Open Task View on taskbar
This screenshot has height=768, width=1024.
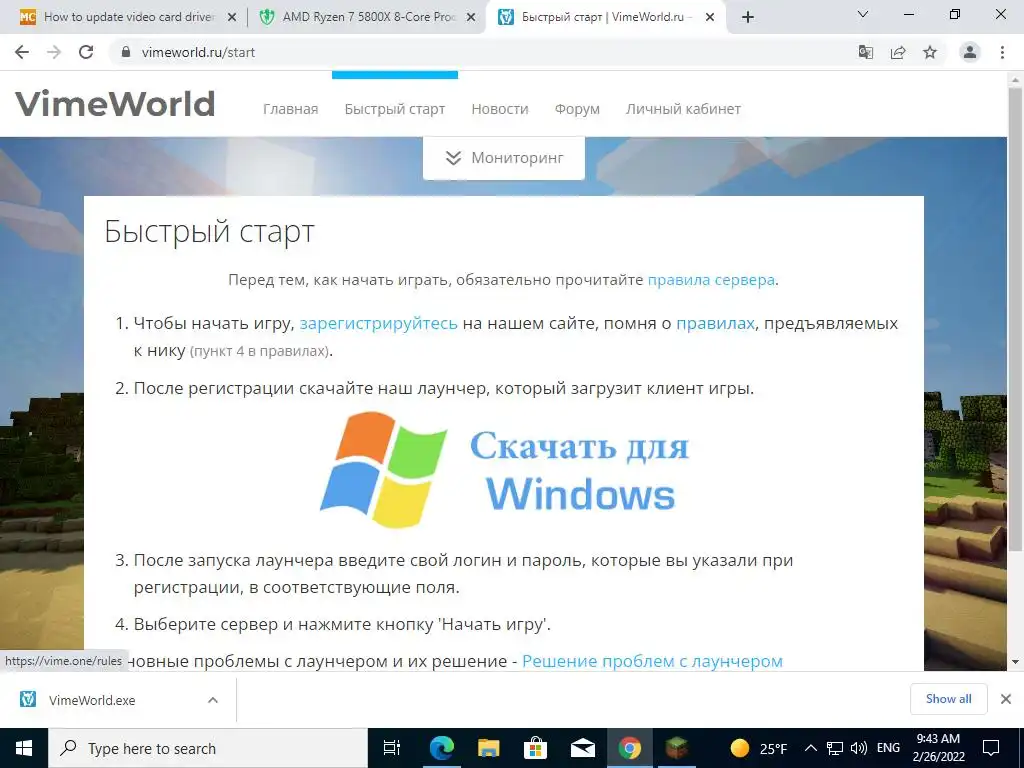pos(392,748)
